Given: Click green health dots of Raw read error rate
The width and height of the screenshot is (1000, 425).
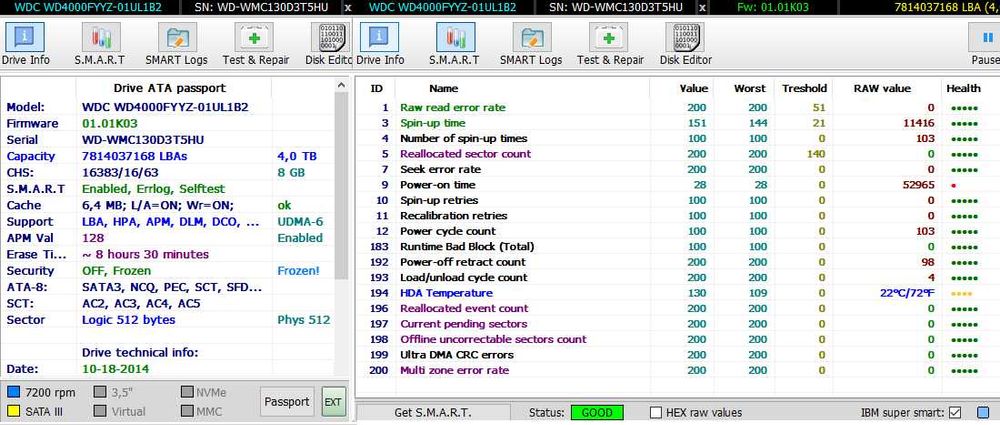Looking at the screenshot, I should (x=964, y=108).
